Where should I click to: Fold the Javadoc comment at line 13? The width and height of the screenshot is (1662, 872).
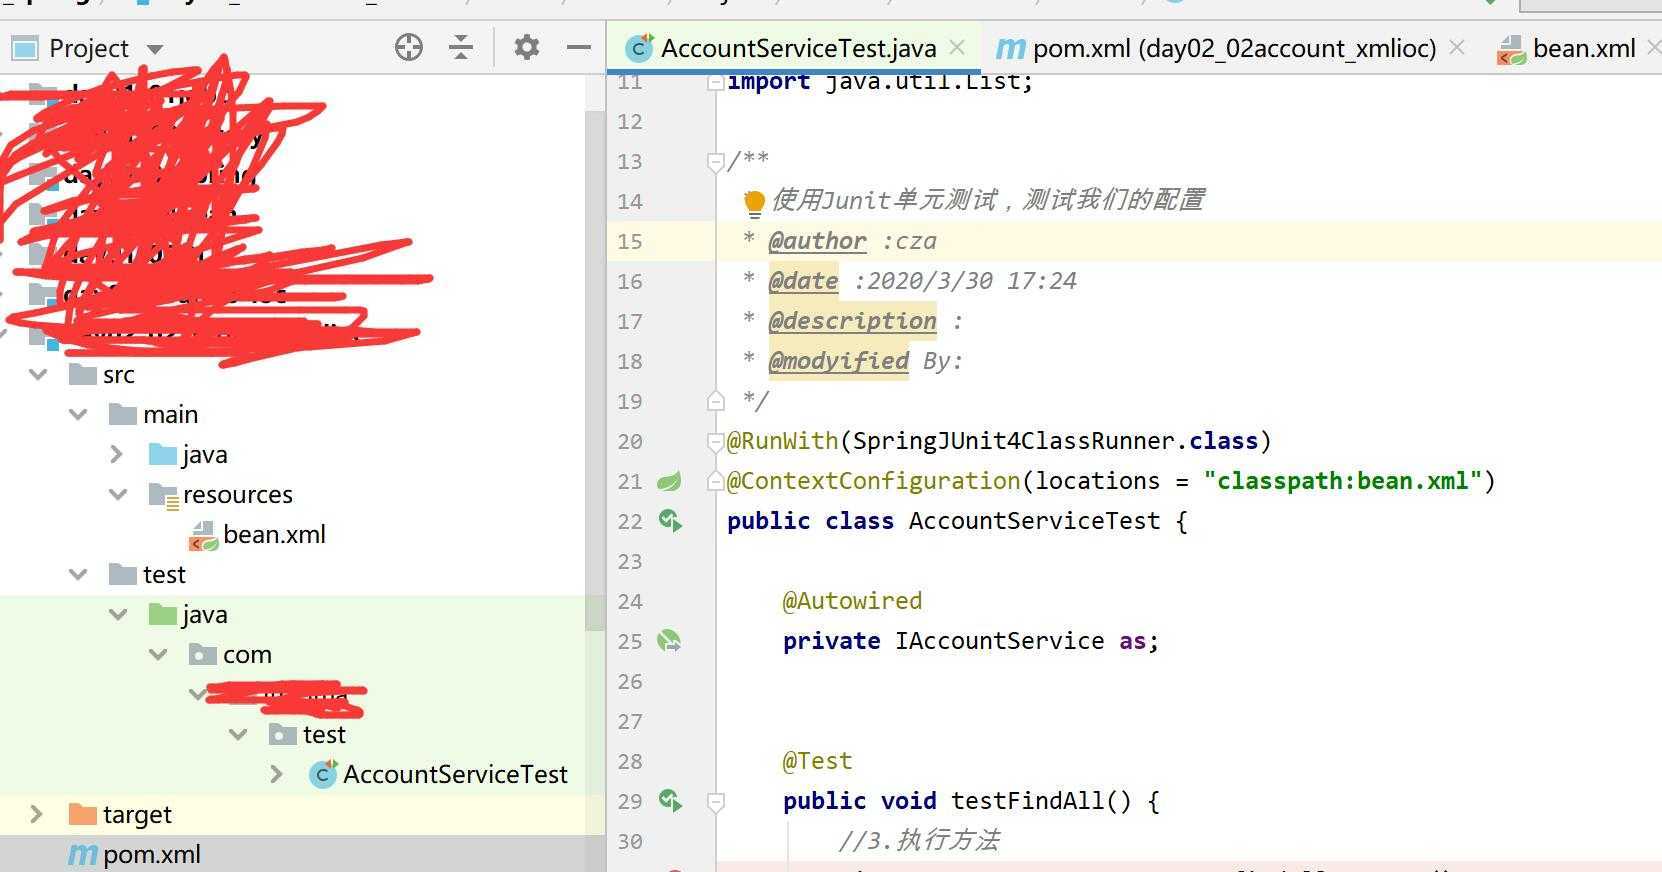point(715,161)
